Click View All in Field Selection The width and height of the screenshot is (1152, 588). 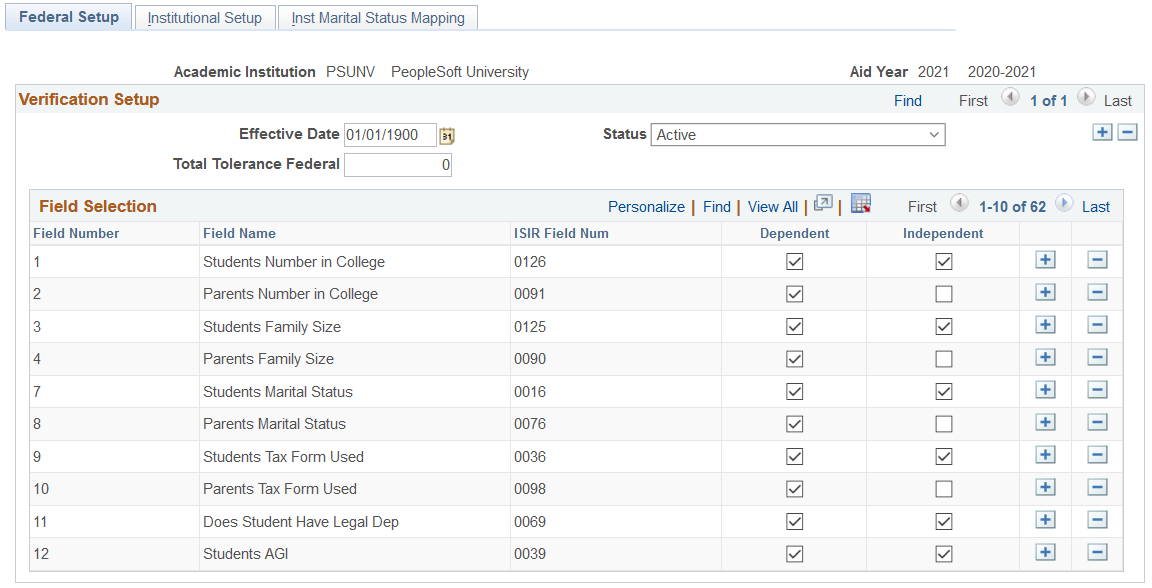click(772, 206)
